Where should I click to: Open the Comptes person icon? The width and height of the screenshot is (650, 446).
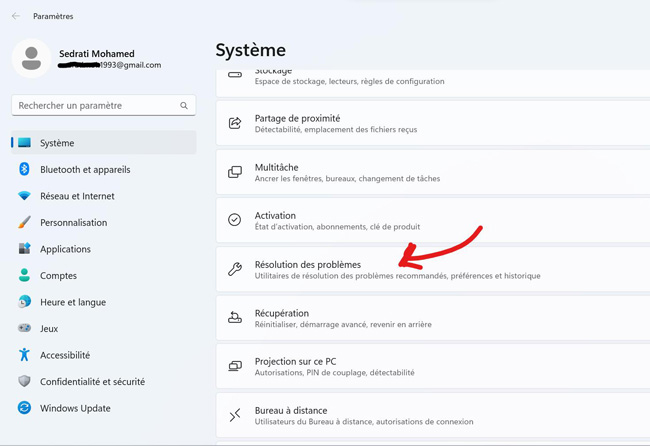pyautogui.click(x=24, y=275)
